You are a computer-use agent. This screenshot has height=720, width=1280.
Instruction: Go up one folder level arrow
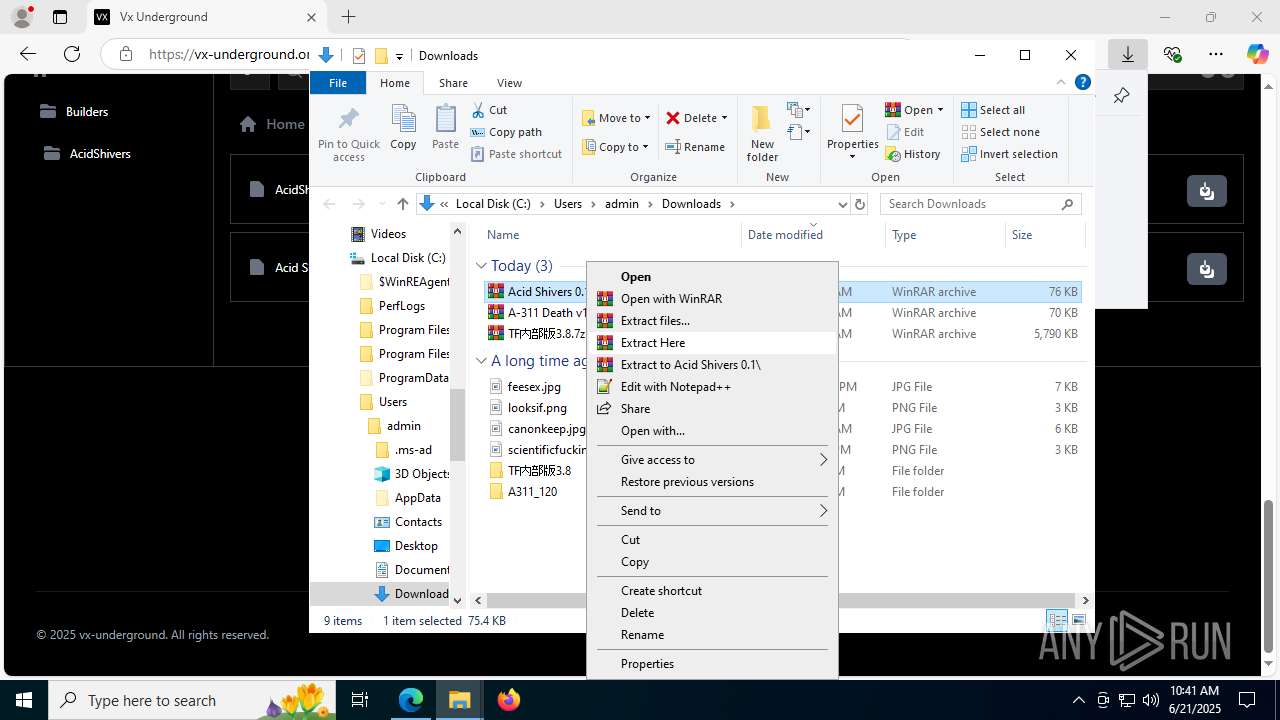click(403, 204)
